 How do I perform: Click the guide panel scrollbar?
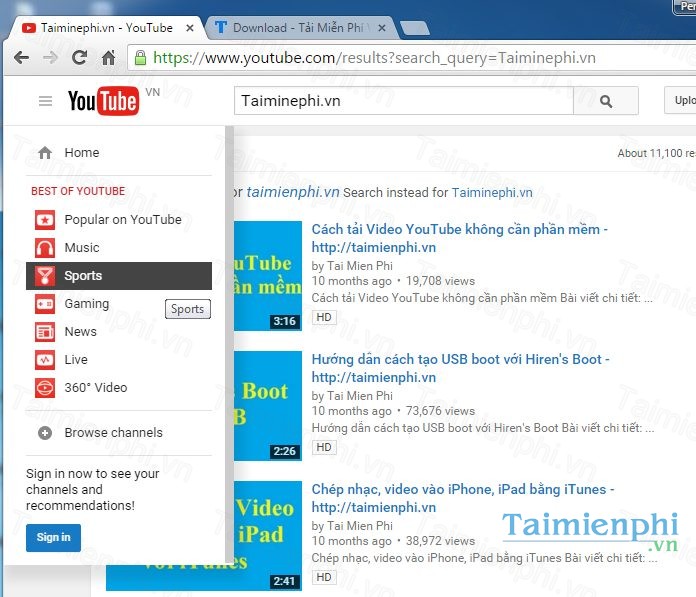coord(229,344)
